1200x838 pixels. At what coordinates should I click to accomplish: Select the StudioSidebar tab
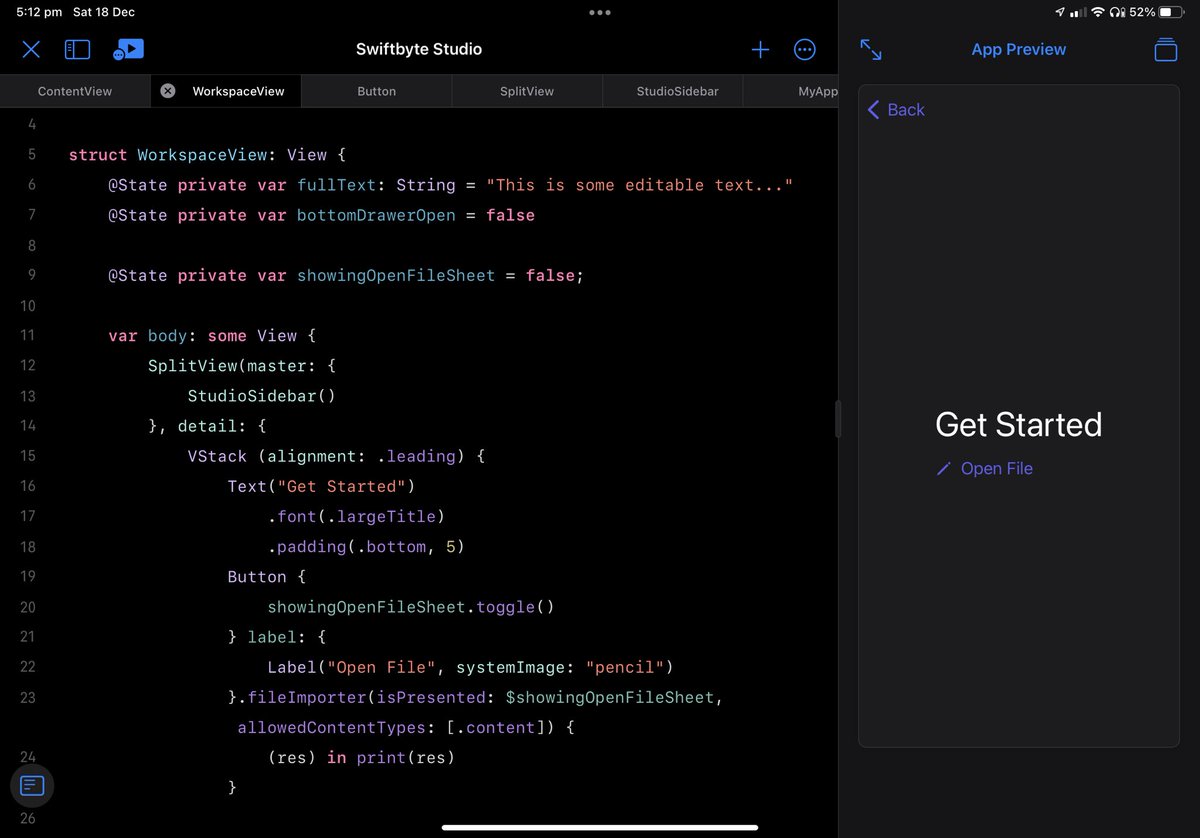[x=680, y=91]
